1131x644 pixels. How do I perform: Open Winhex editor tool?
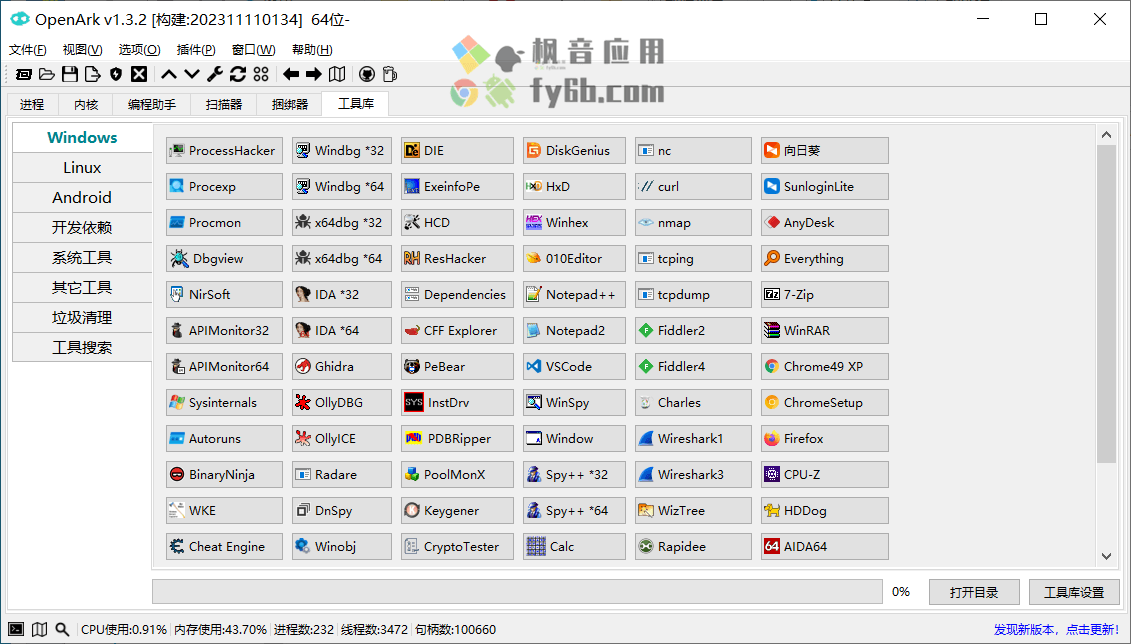(574, 223)
